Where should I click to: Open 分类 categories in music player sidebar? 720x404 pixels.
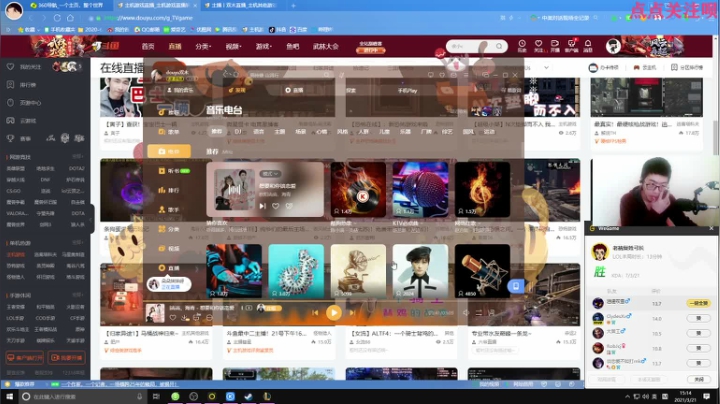(169, 229)
